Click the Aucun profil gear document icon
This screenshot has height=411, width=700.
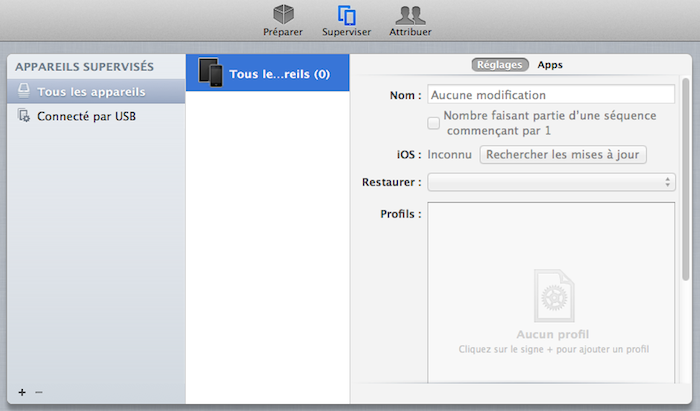click(x=553, y=294)
